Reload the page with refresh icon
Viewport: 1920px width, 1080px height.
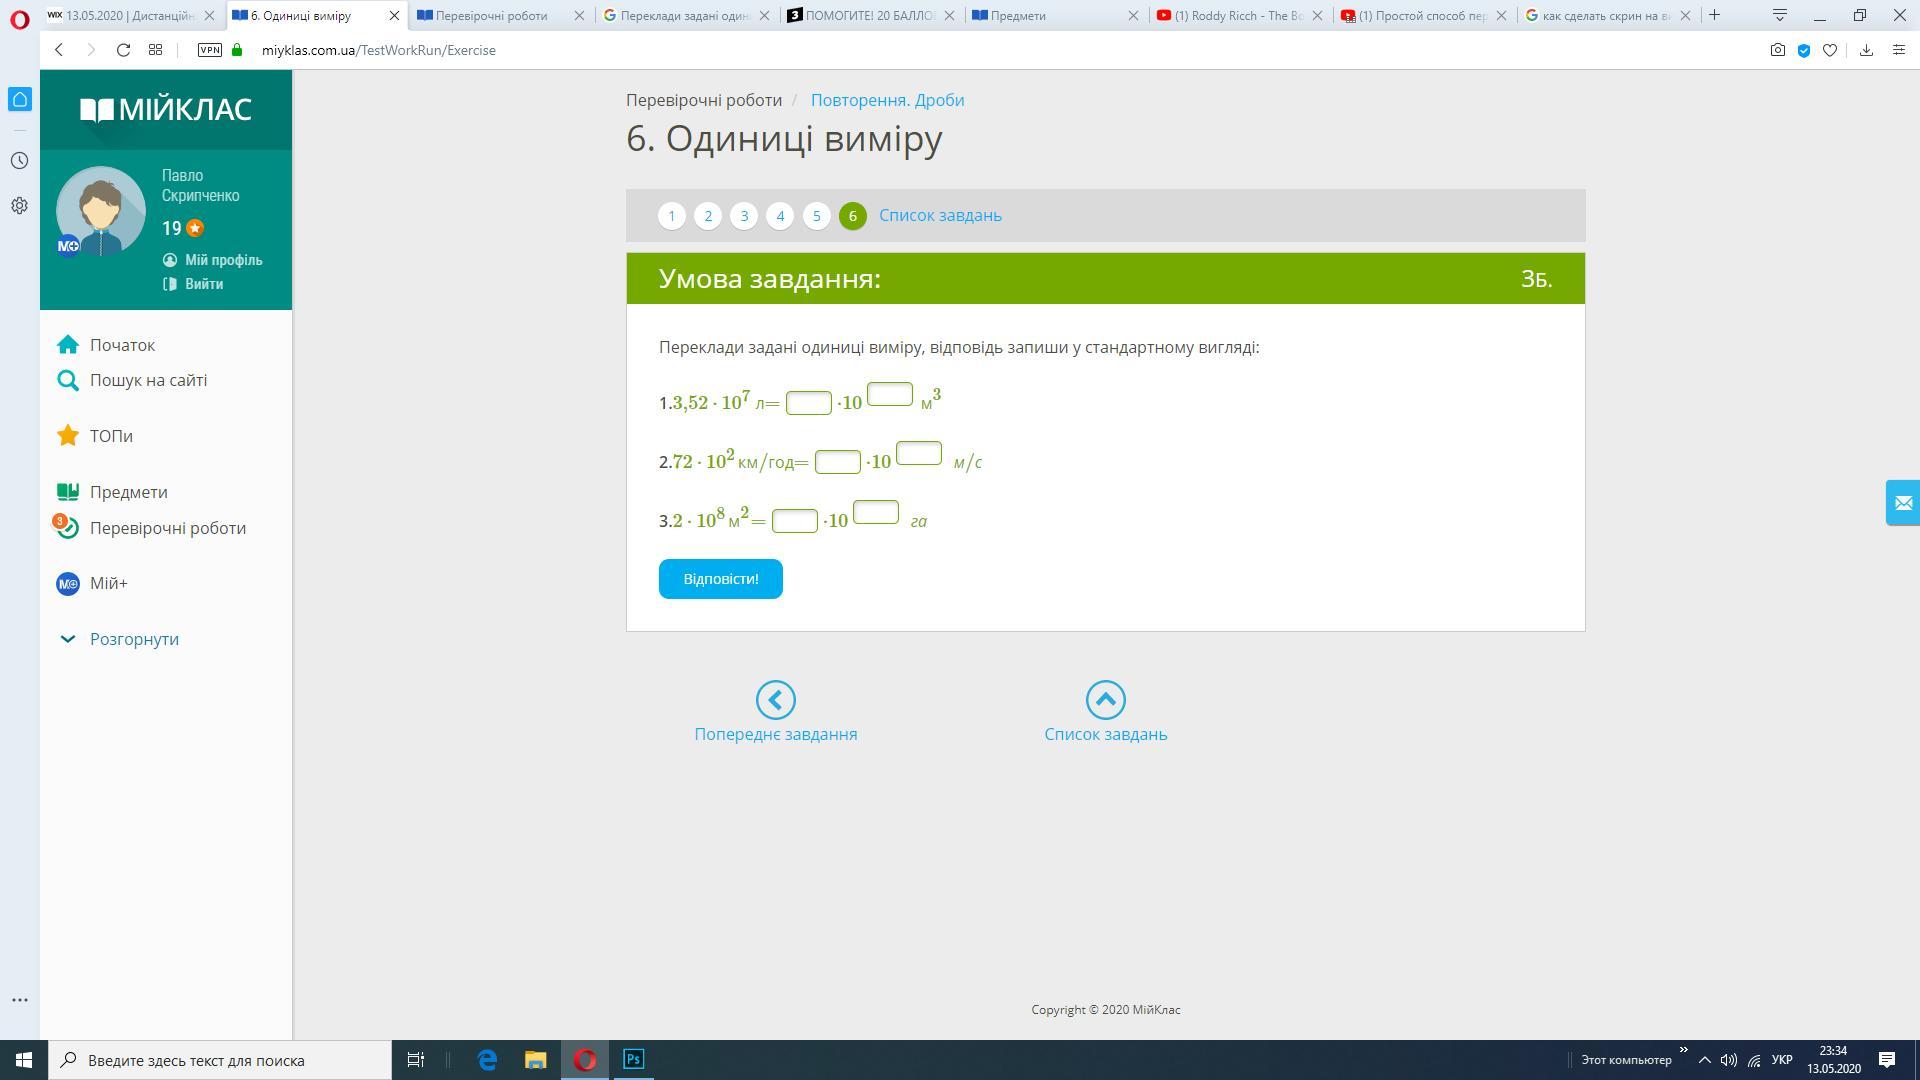(x=123, y=50)
